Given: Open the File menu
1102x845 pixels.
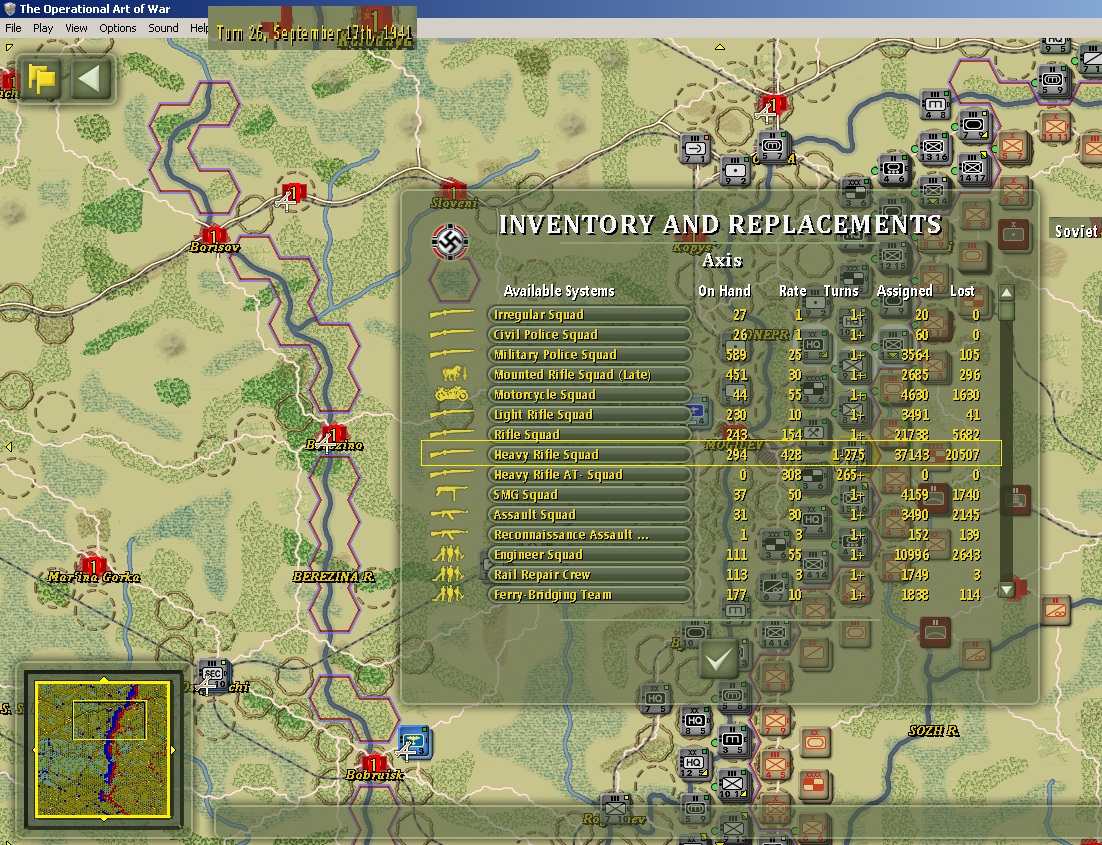Looking at the screenshot, I should tap(13, 28).
